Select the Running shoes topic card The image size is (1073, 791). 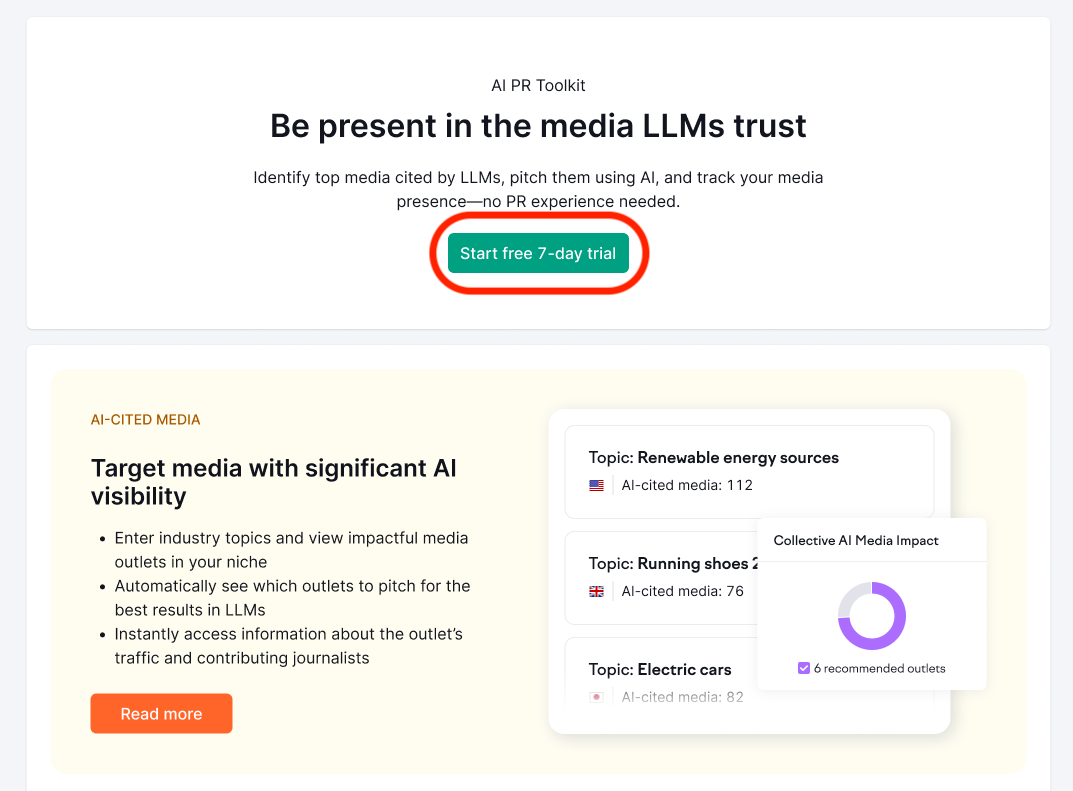pyautogui.click(x=660, y=577)
